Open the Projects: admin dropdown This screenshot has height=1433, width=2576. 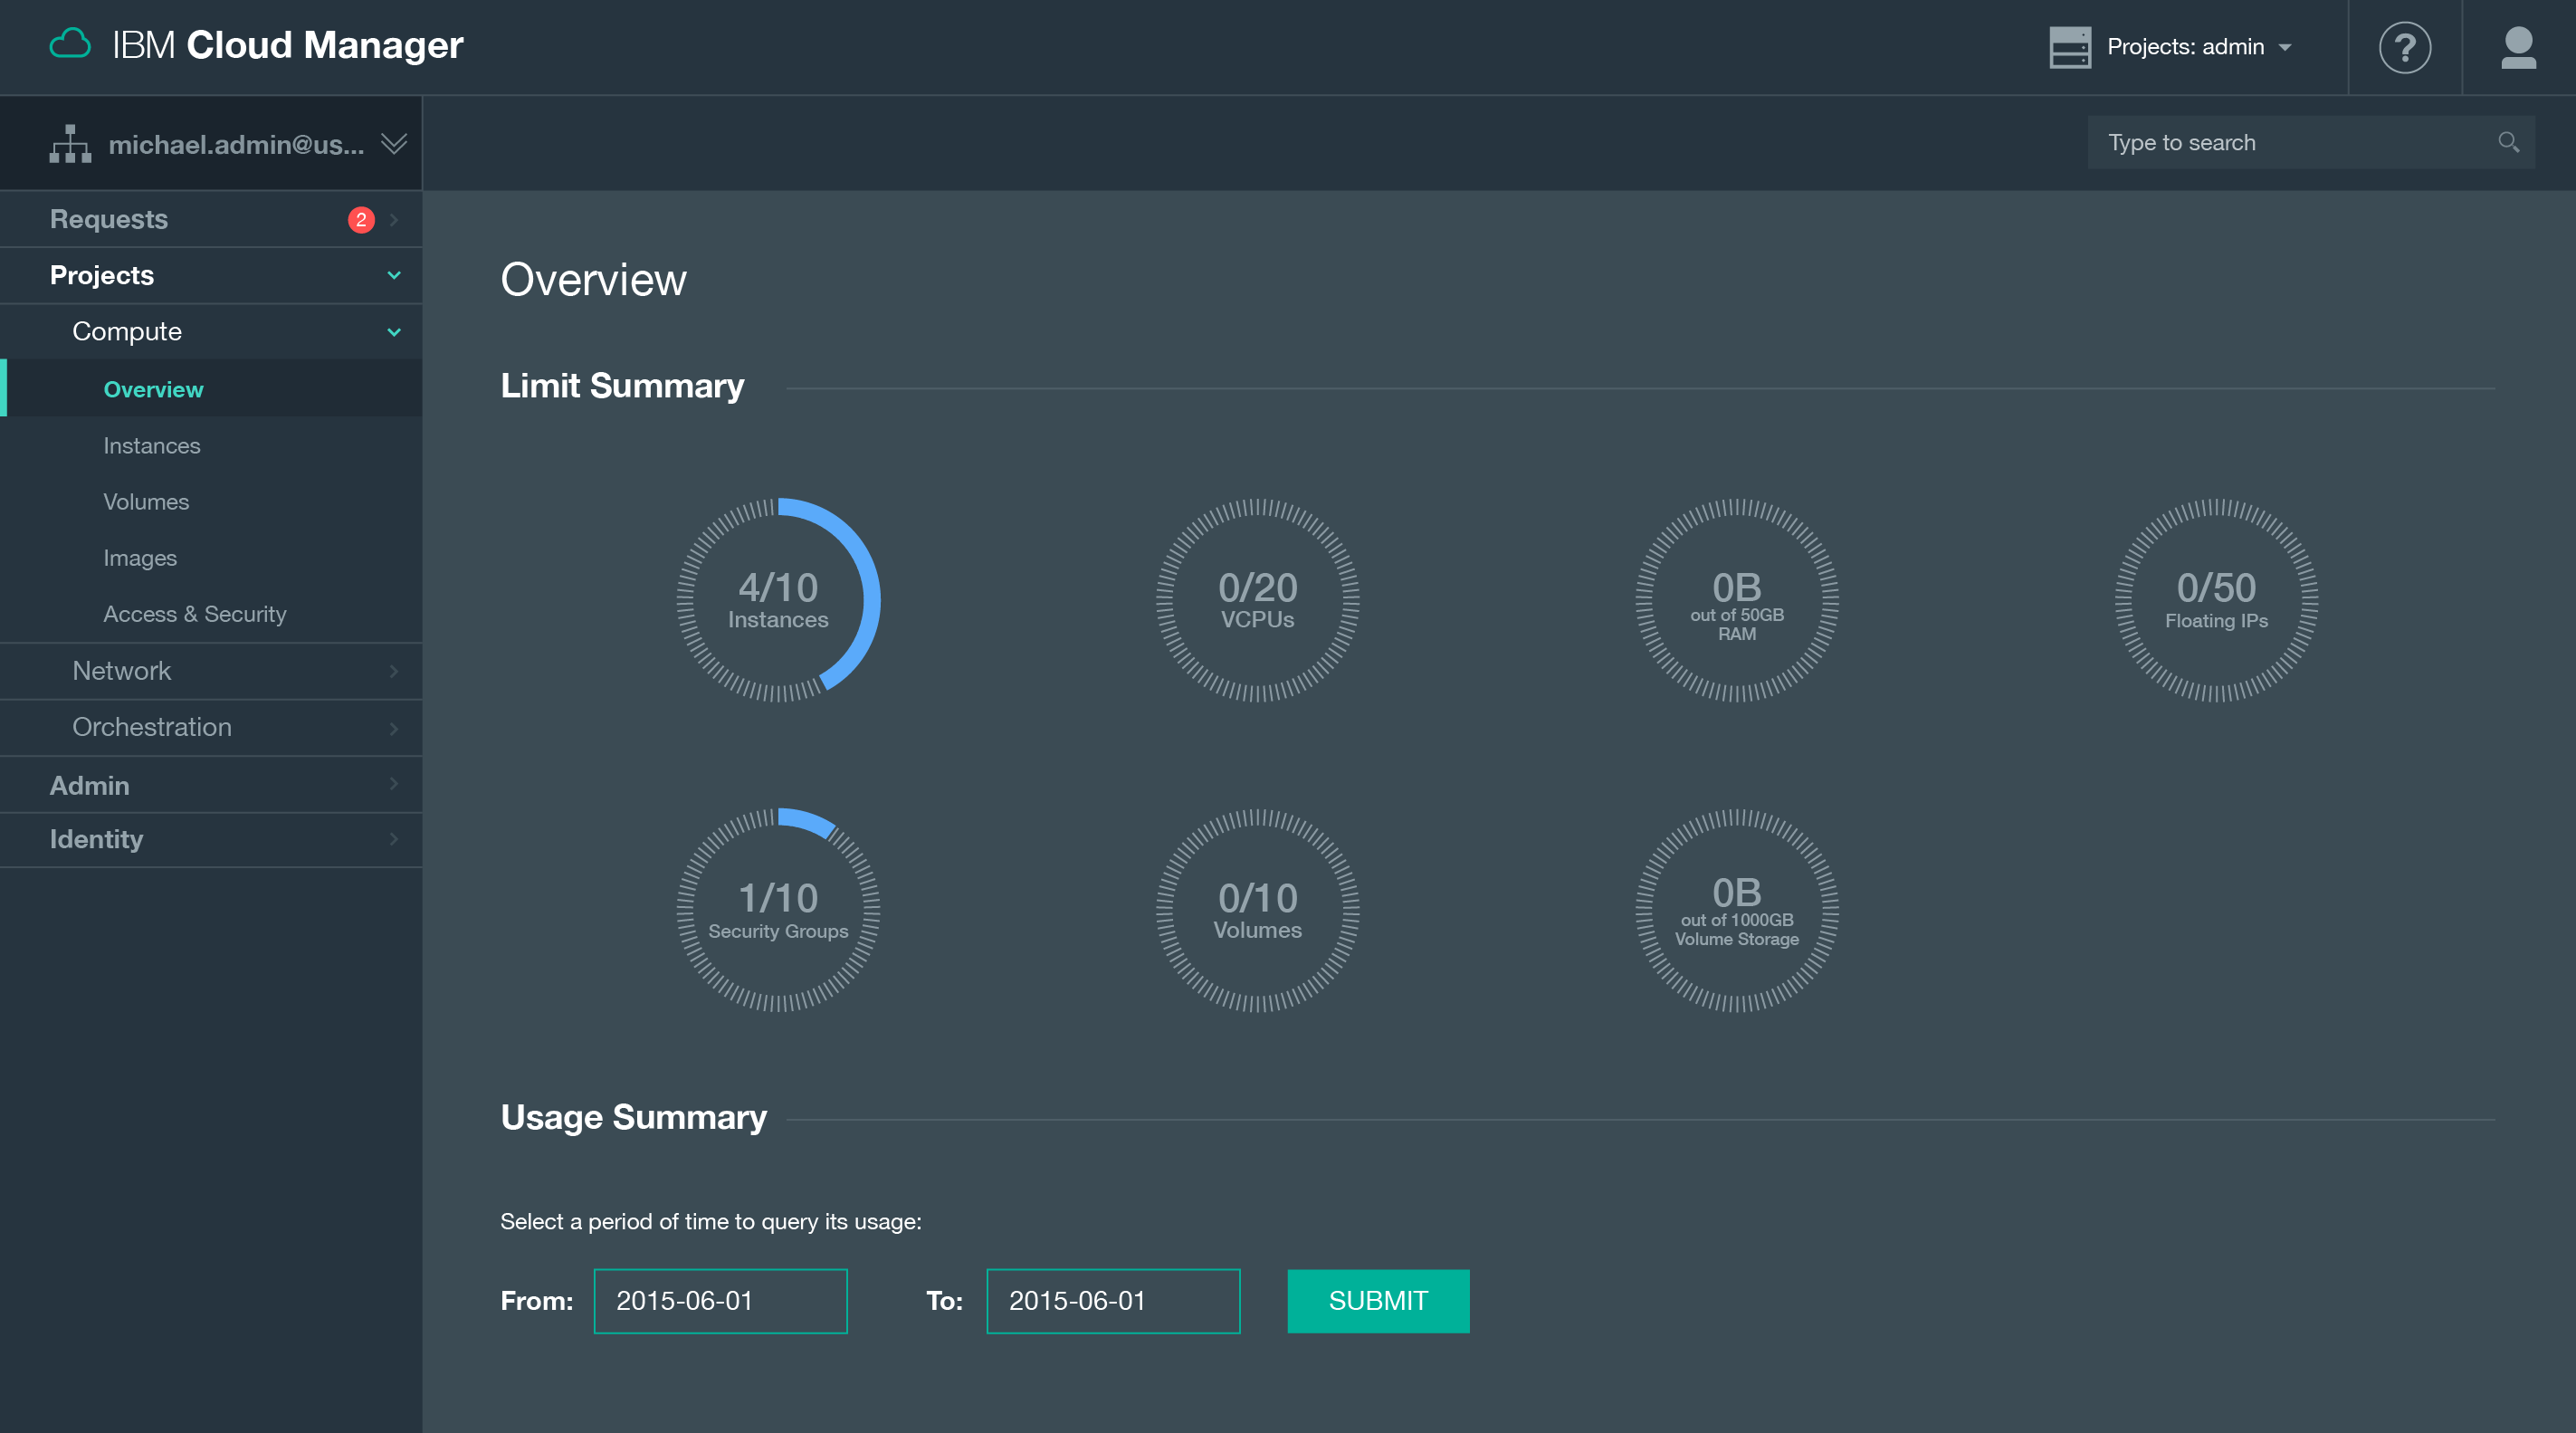pos(2198,47)
